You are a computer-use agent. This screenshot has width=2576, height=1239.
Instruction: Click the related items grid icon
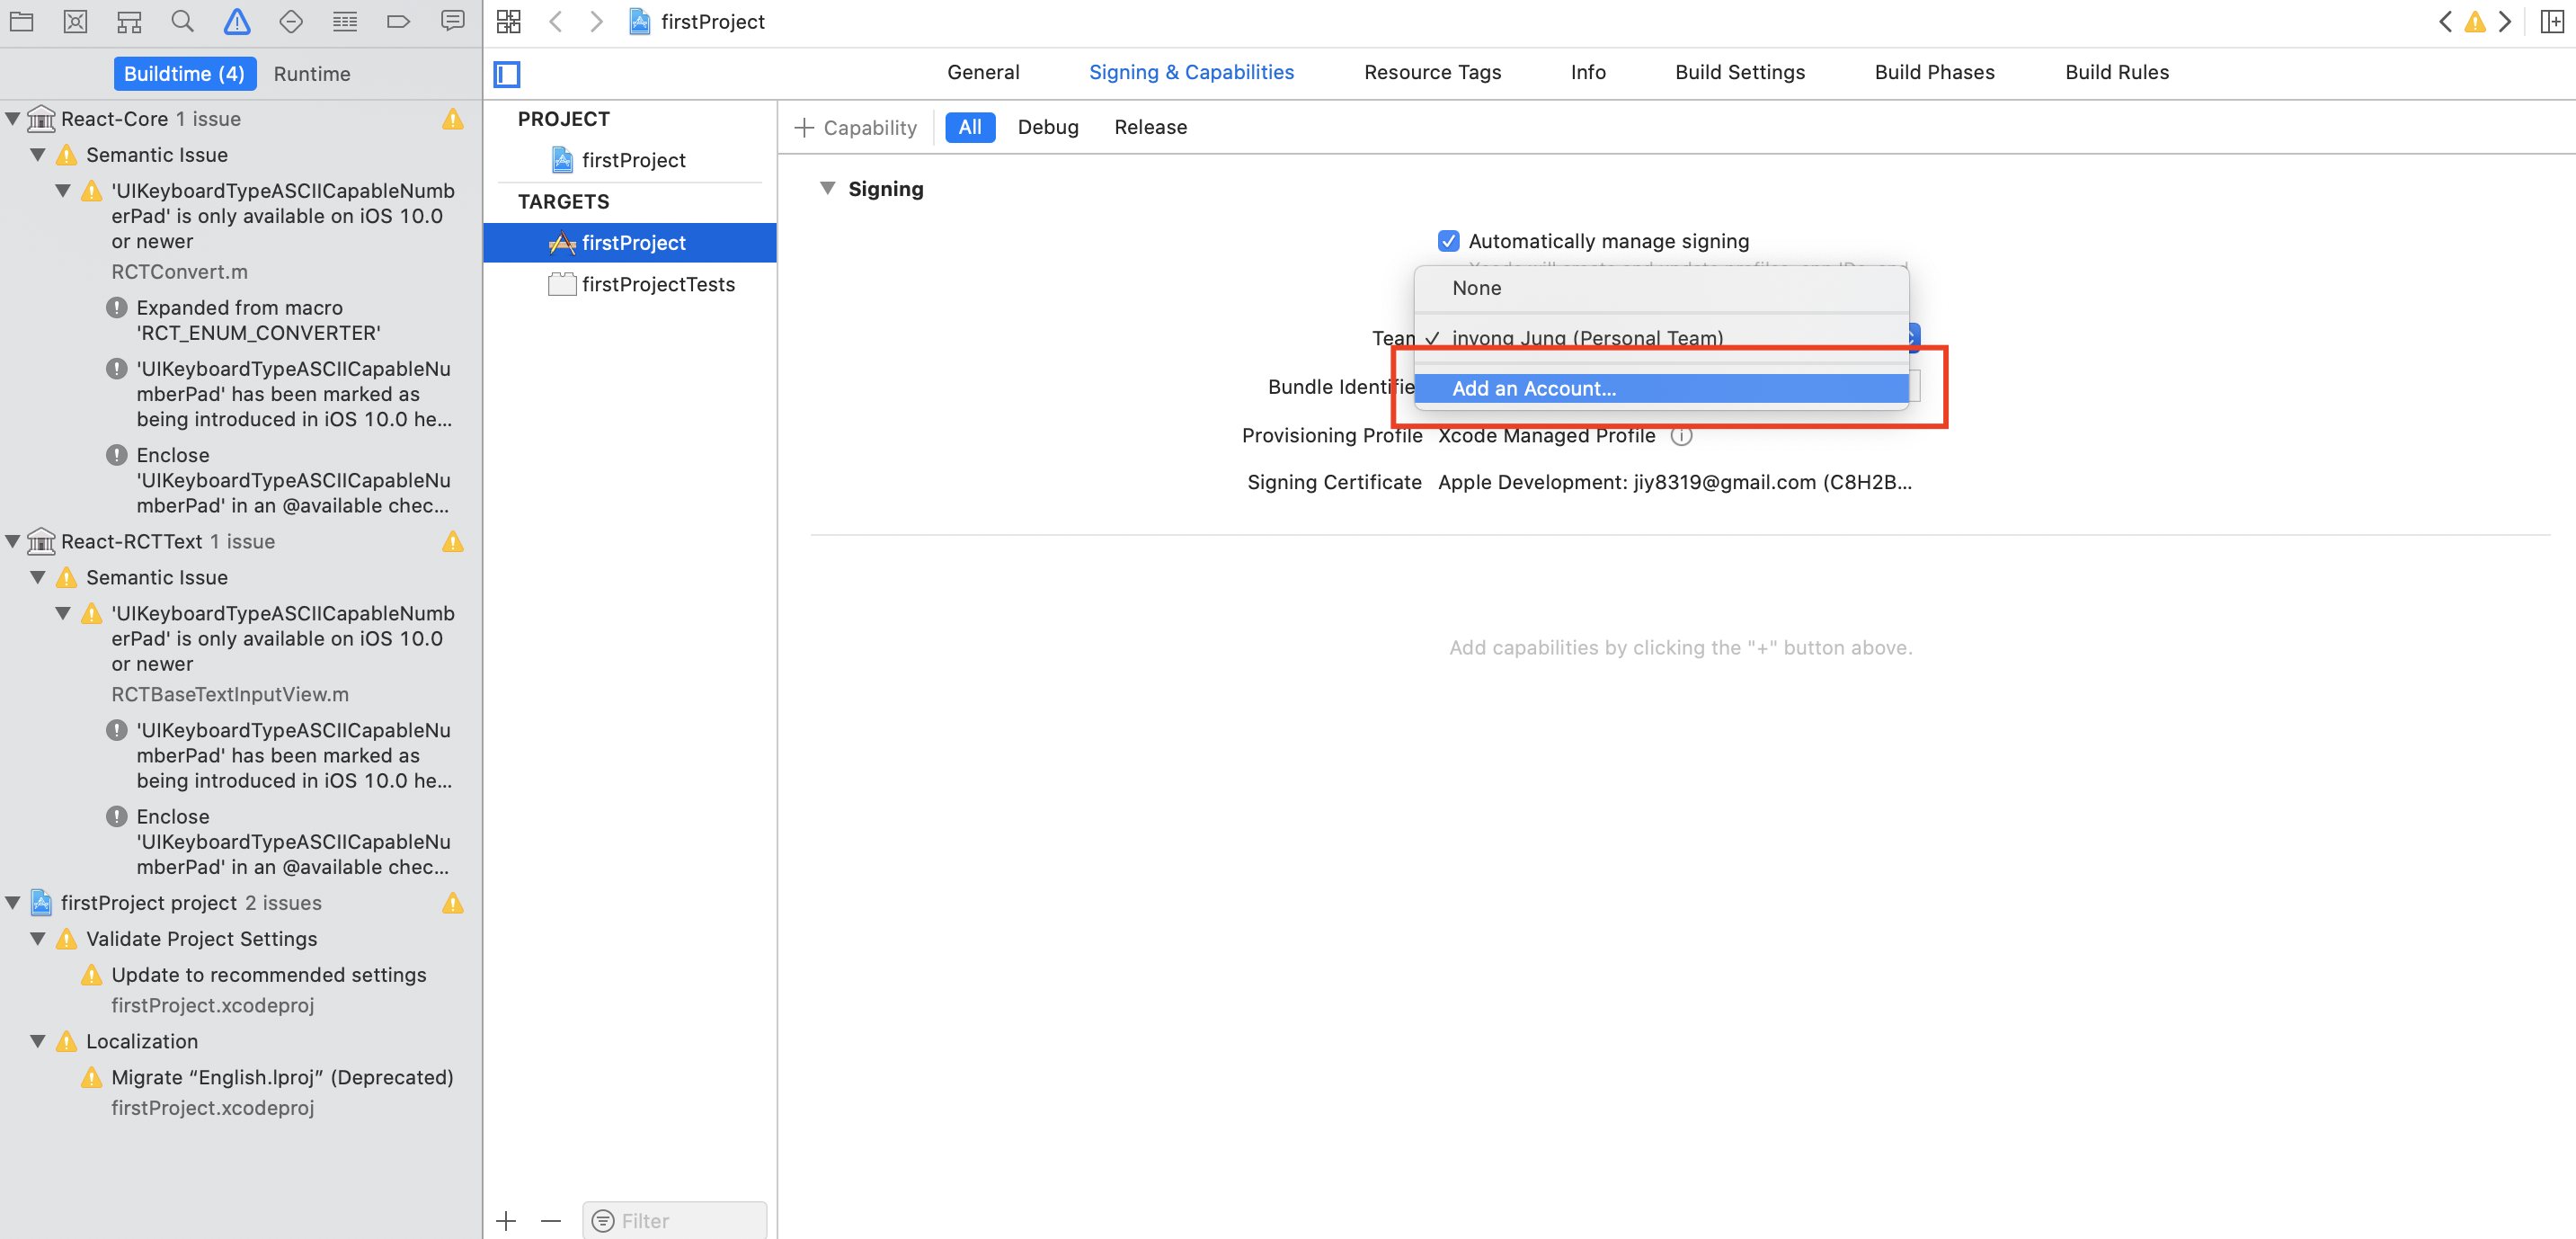(x=509, y=21)
